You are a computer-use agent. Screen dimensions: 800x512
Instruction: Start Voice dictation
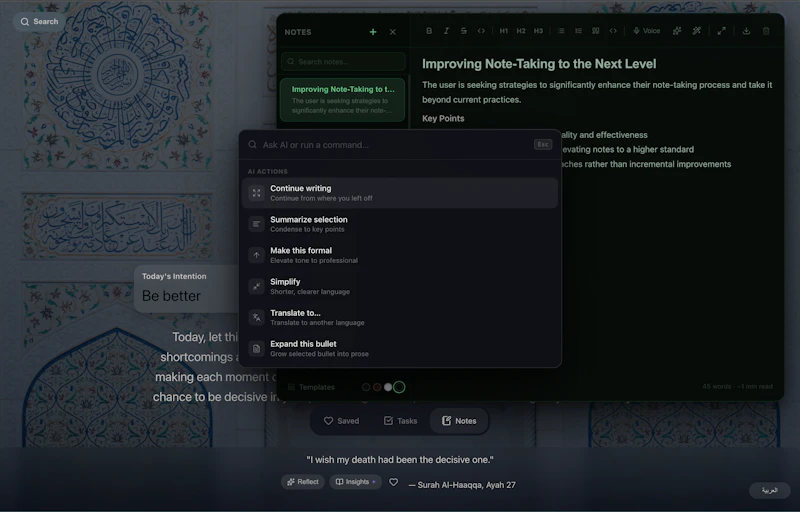point(646,31)
